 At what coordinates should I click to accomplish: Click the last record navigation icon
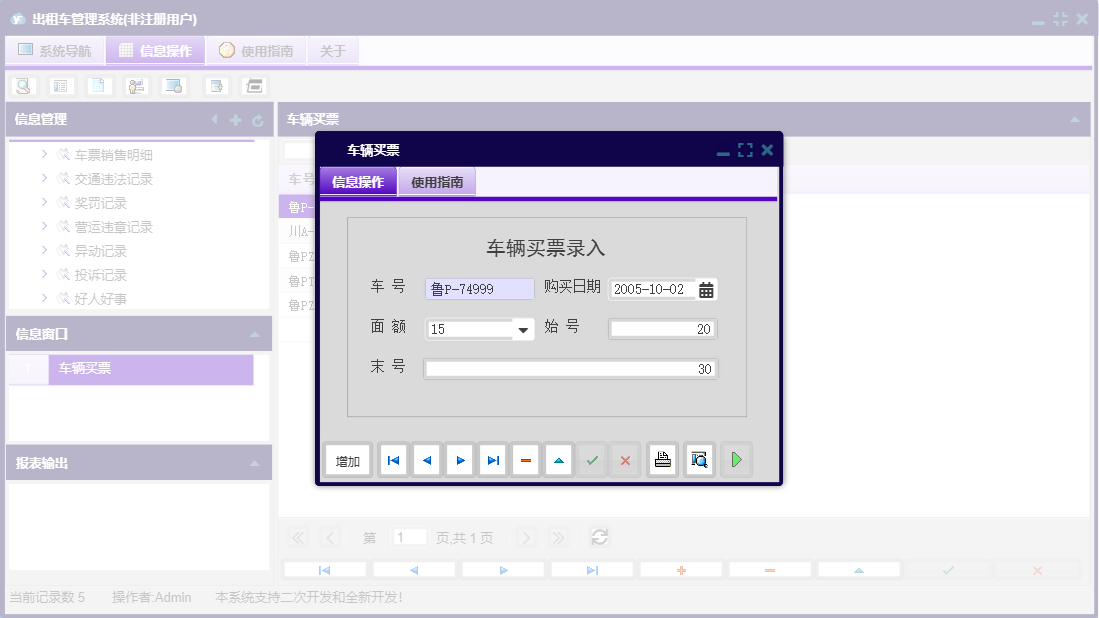tap(492, 459)
